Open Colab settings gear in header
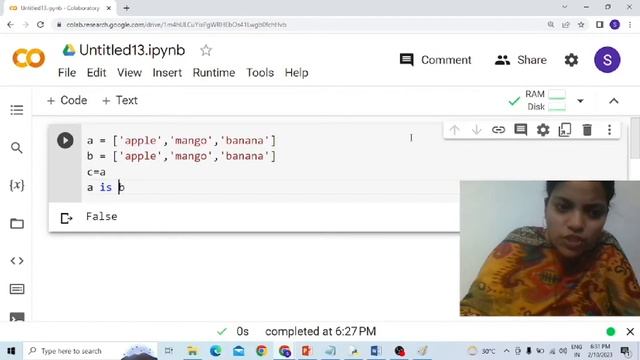 click(x=571, y=60)
